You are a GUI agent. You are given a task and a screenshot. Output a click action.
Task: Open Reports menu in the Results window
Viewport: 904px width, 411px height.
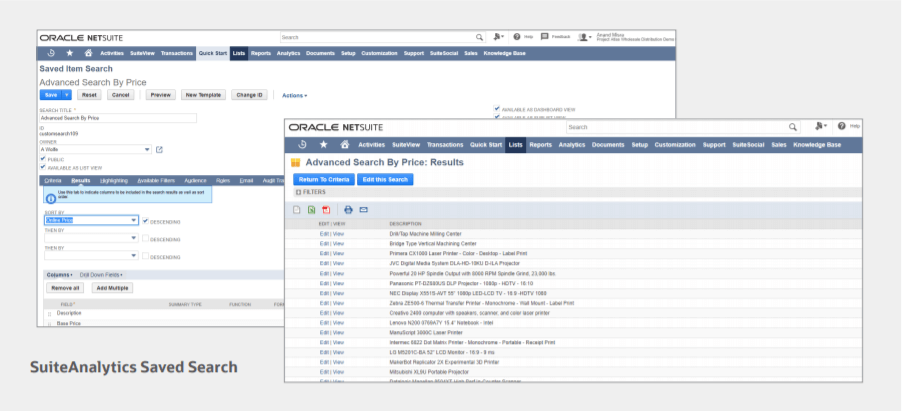[540, 145]
